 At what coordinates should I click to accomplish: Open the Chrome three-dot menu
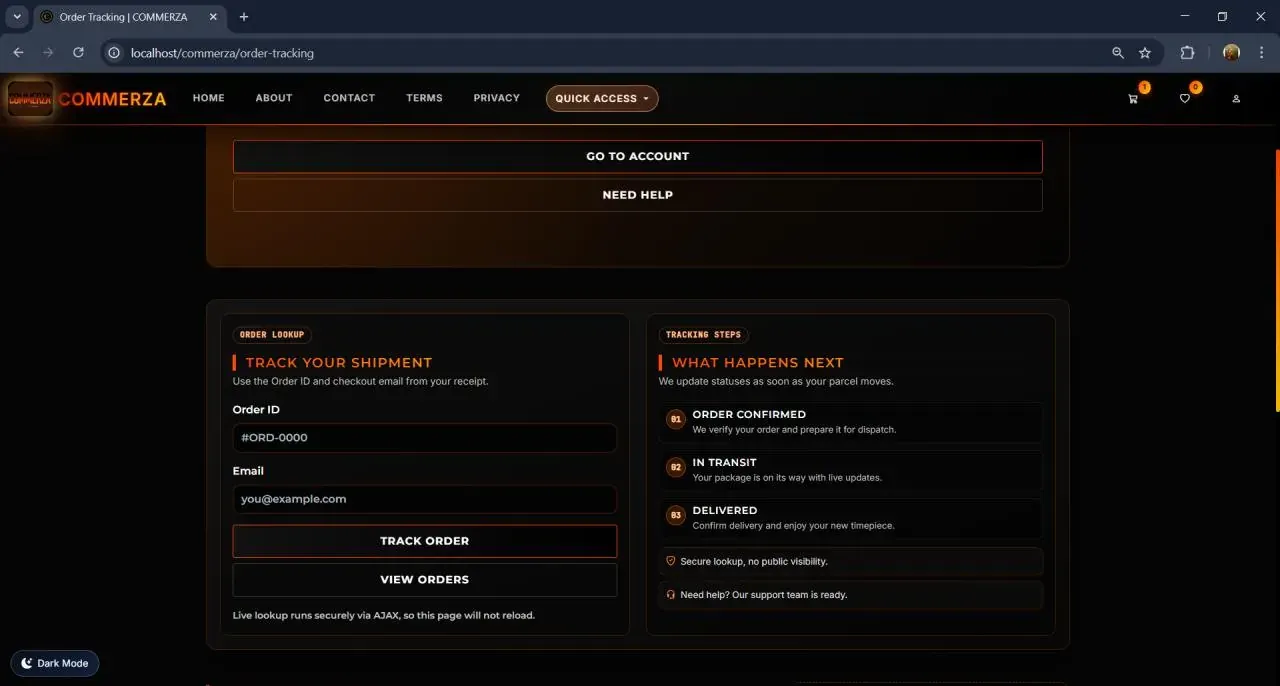click(x=1260, y=53)
